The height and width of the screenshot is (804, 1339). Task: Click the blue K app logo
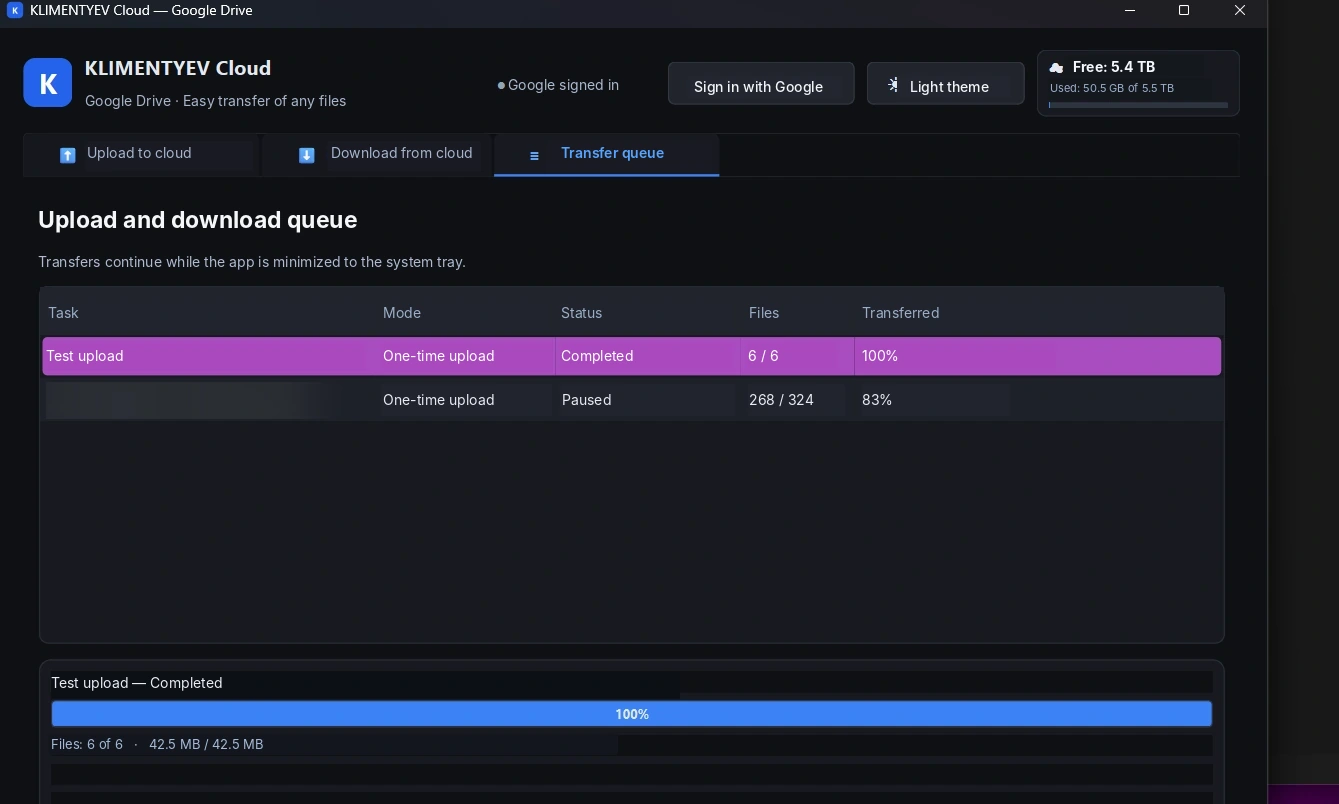pos(47,82)
